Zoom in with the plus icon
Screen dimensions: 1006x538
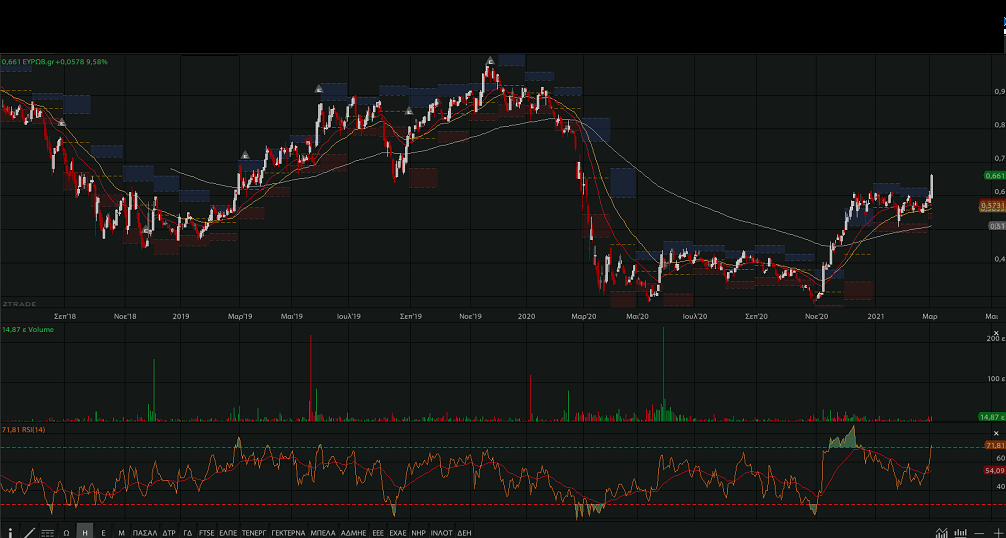click(997, 532)
